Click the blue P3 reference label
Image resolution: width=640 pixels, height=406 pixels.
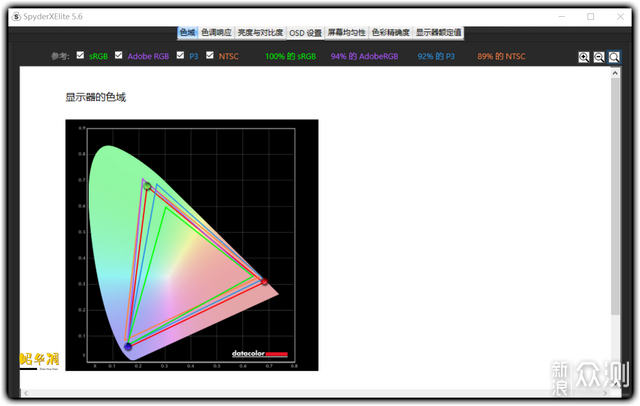[194, 56]
